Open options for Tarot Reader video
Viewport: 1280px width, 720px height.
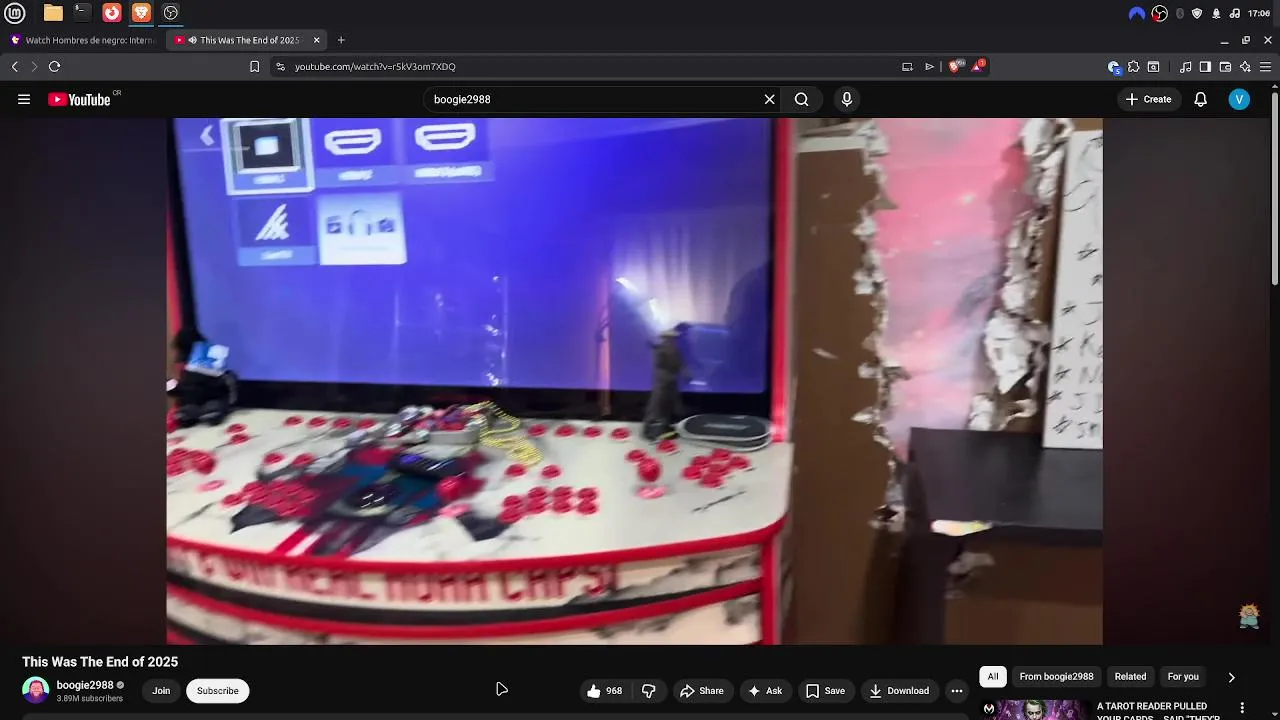(x=1243, y=708)
